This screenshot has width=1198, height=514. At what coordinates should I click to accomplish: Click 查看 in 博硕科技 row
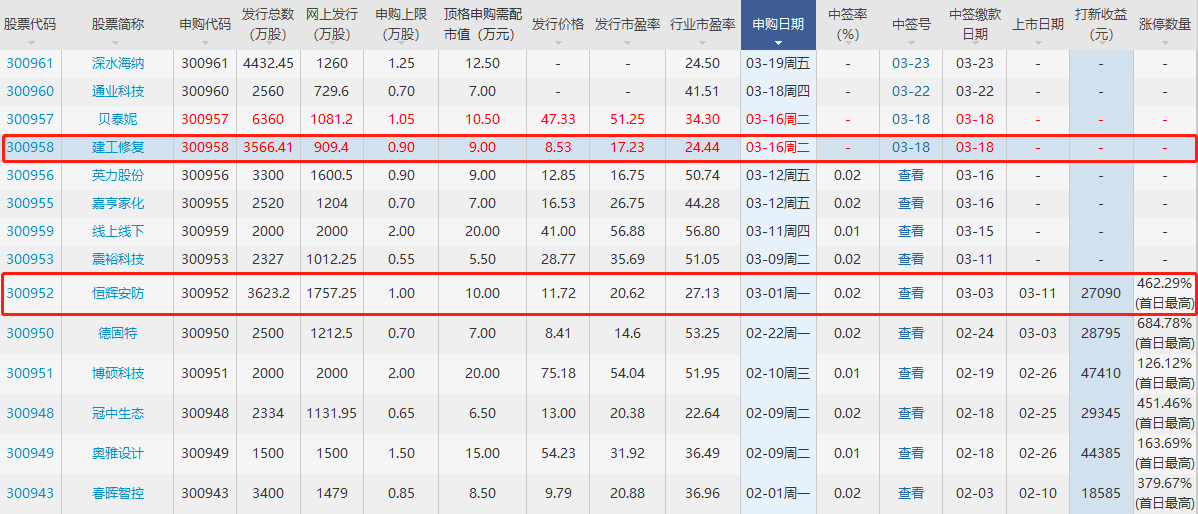911,373
